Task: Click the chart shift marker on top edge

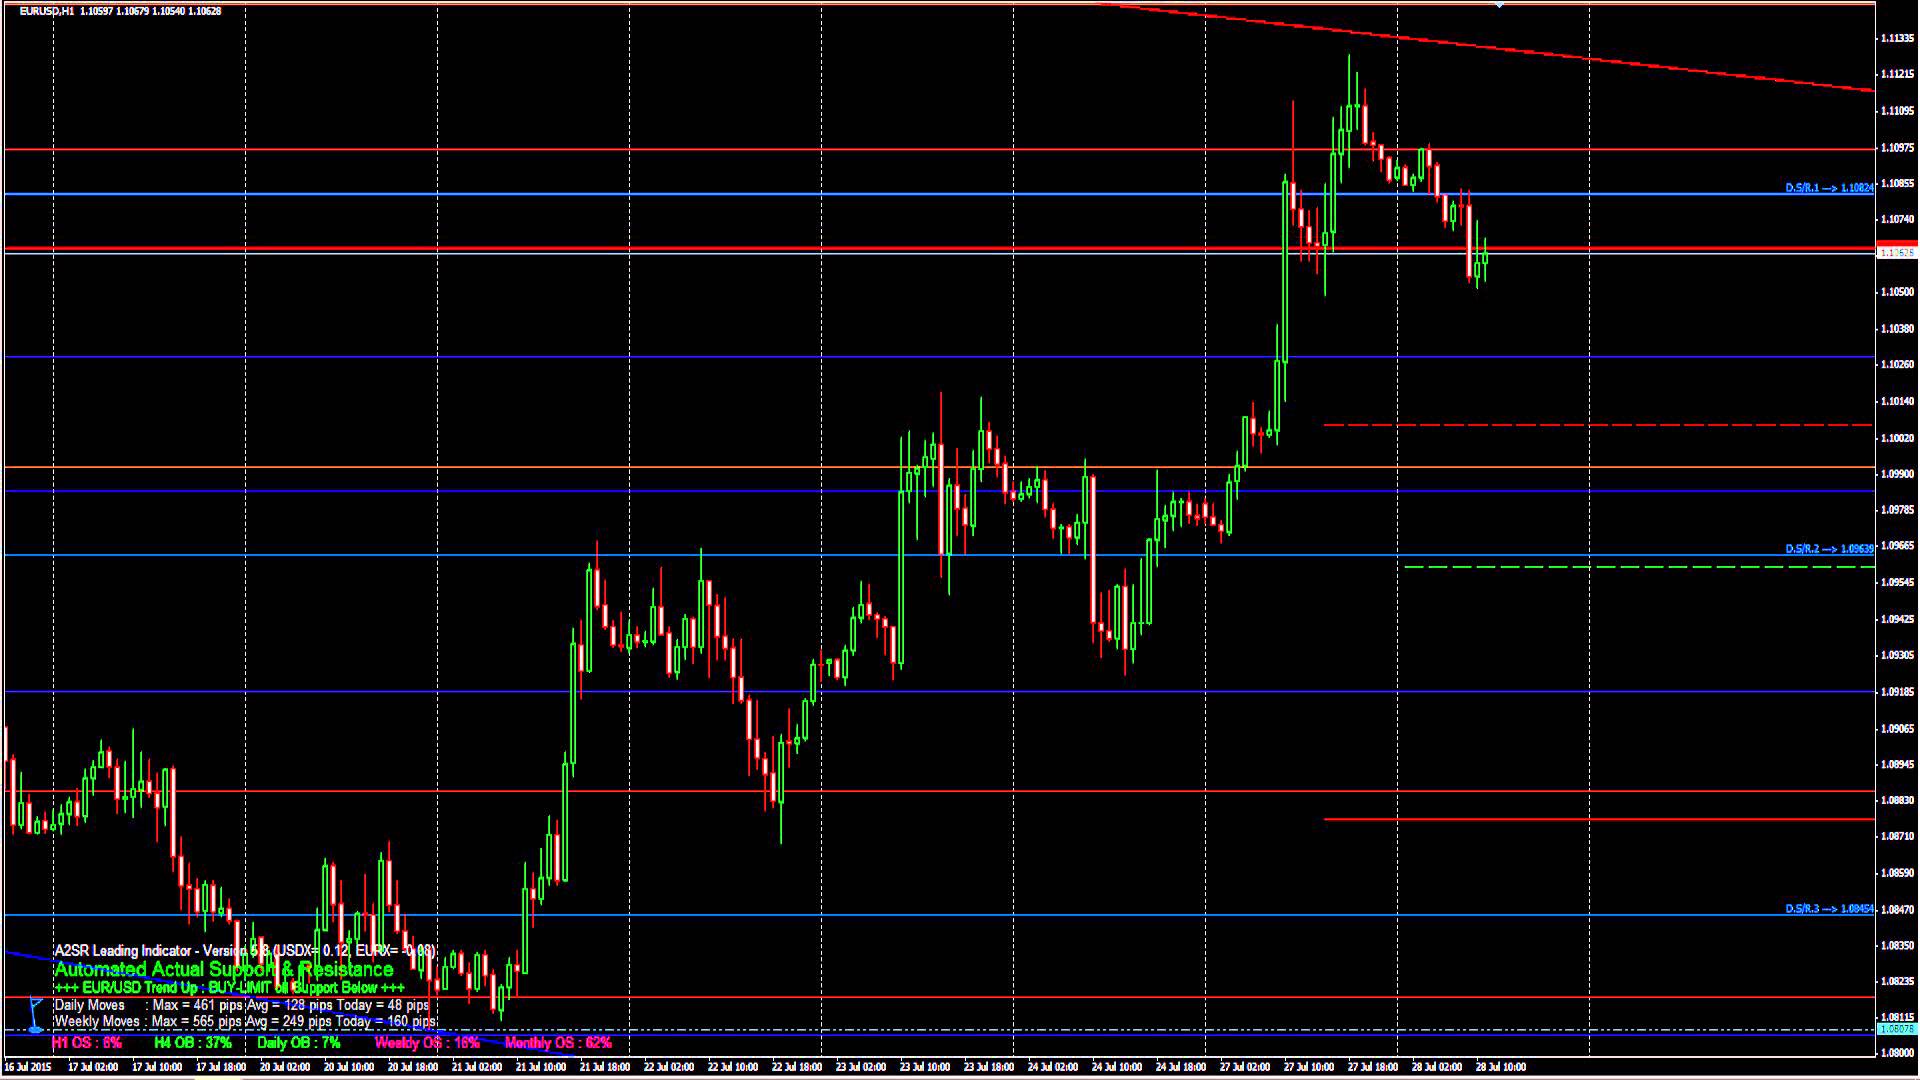Action: click(1498, 5)
